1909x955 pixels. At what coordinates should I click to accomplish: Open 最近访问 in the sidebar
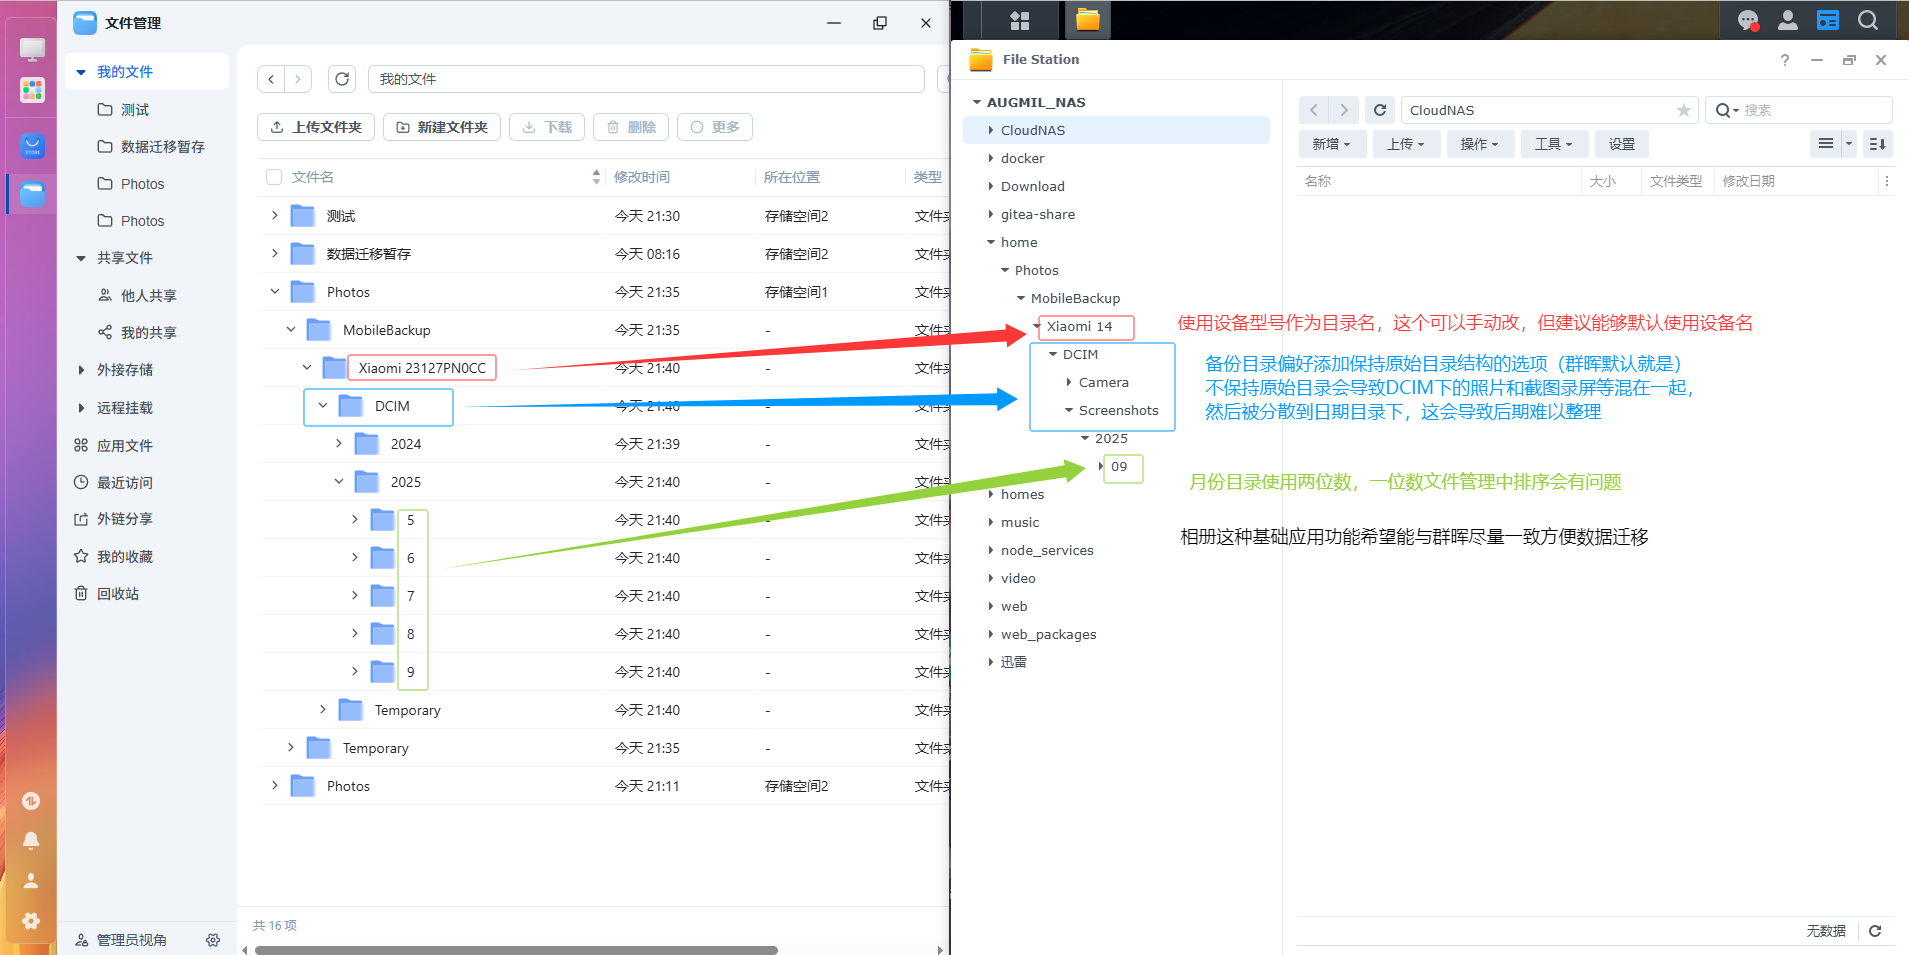click(x=124, y=483)
